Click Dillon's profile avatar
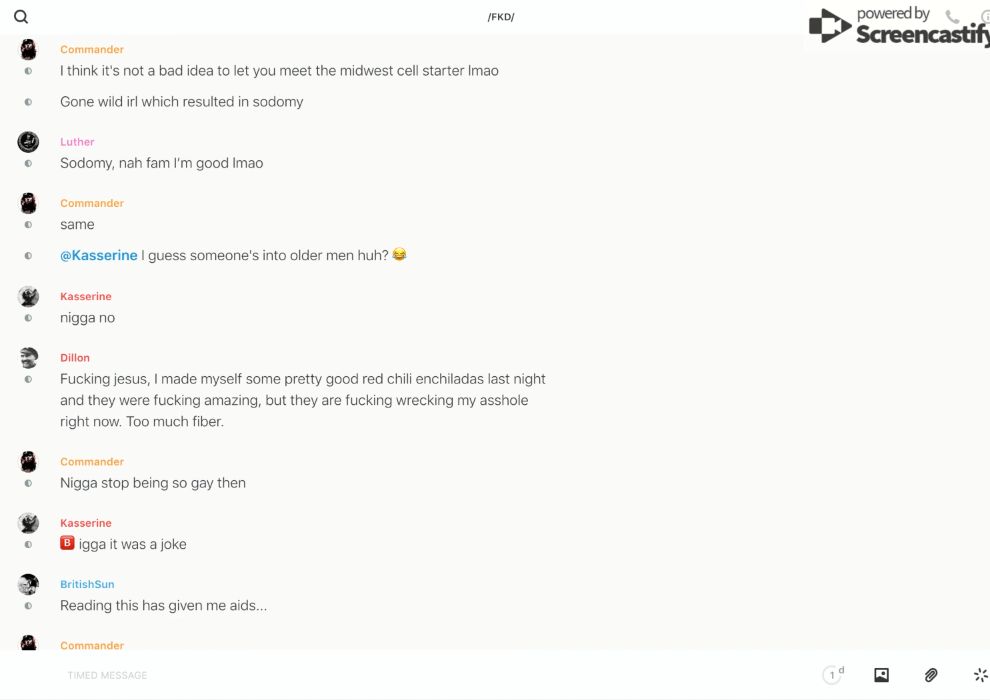Screen dimensions: 990x700 28,358
